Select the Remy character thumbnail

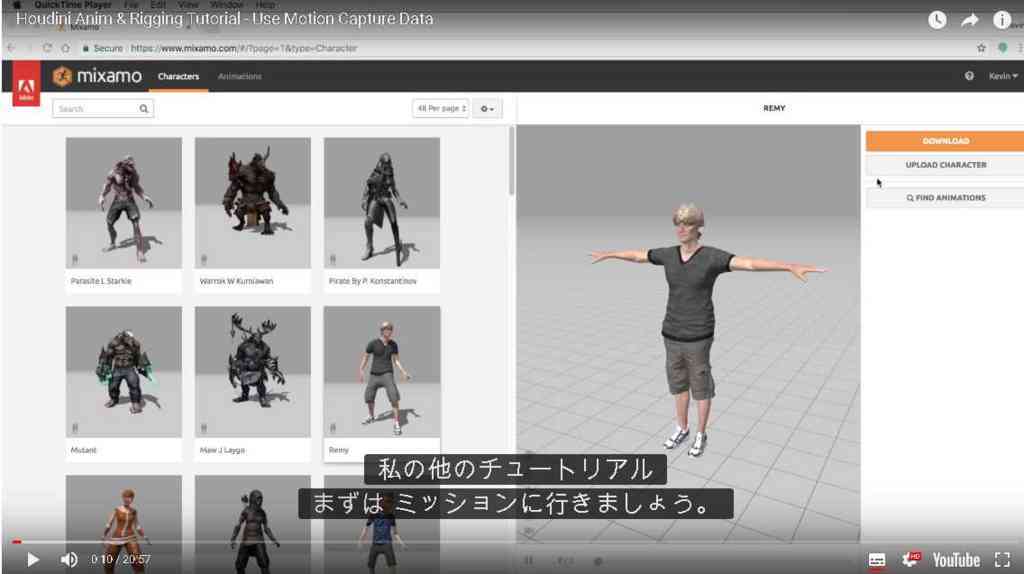(x=382, y=372)
